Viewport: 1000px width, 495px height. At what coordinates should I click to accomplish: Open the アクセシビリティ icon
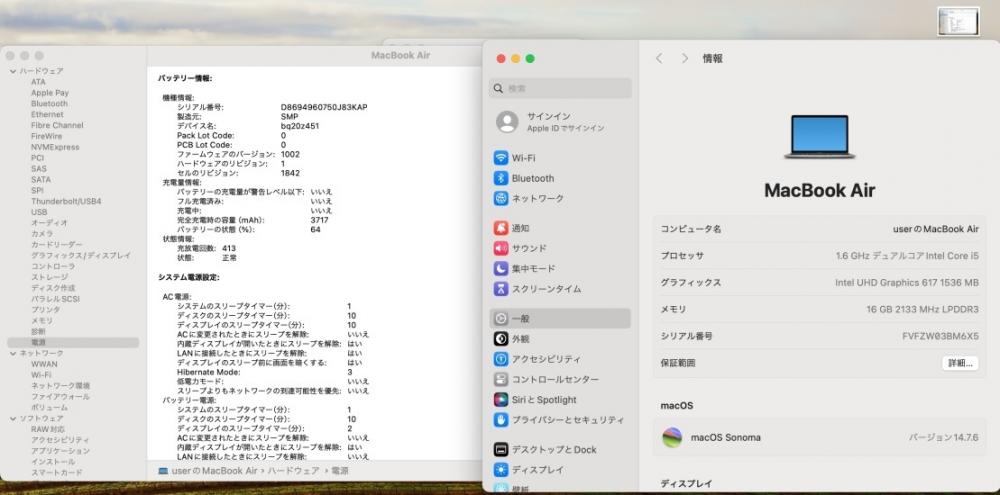click(x=501, y=359)
